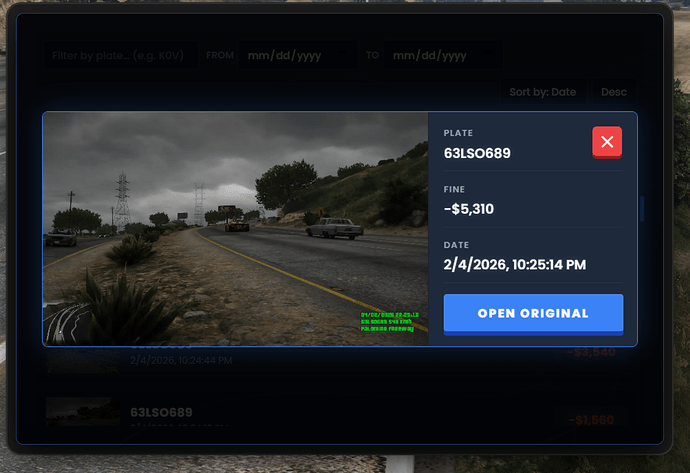Click thumbnail of the -$1,560 fine entry
Image resolution: width=690 pixels, height=473 pixels.
pyautogui.click(x=83, y=411)
